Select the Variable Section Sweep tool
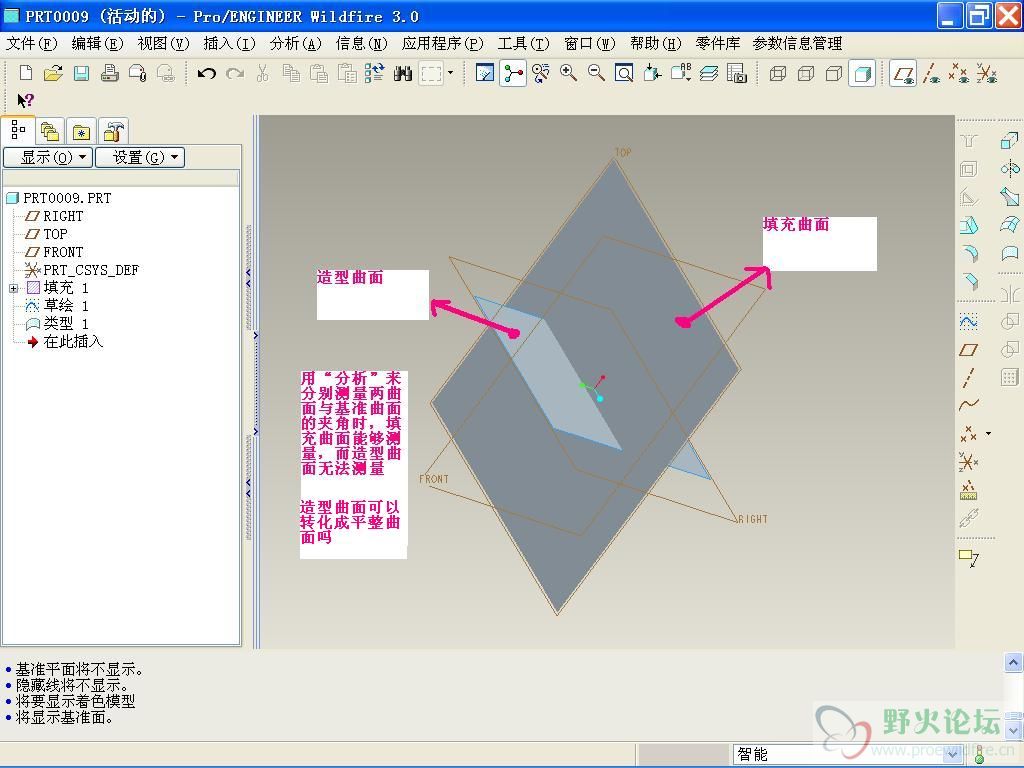1024x768 pixels. coord(1009,196)
